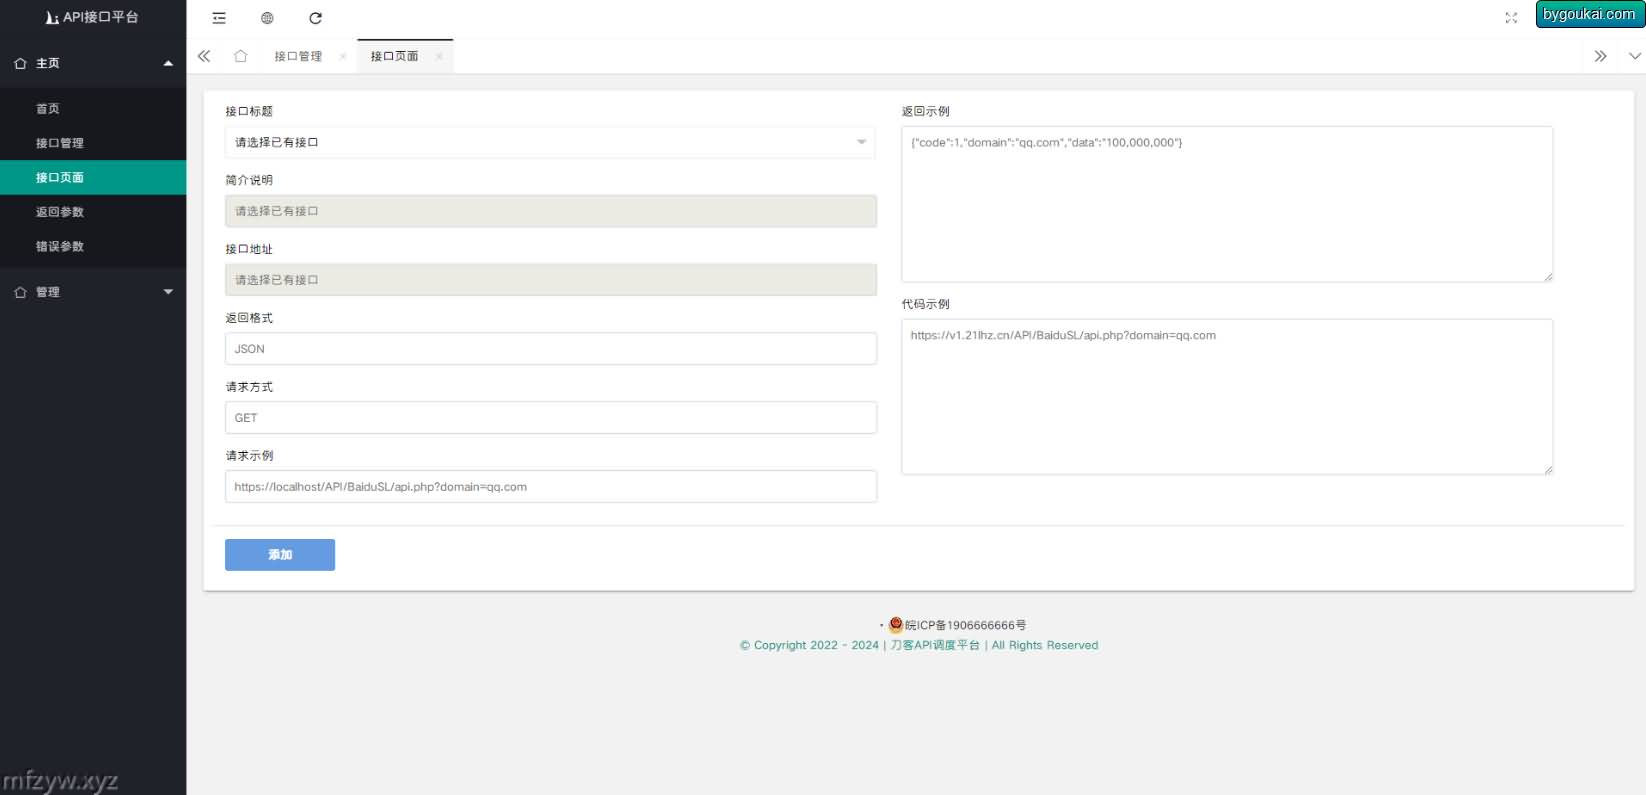This screenshot has height=795, width=1646.
Task: Open the tab options dropdown arrow
Action: tap(1634, 56)
